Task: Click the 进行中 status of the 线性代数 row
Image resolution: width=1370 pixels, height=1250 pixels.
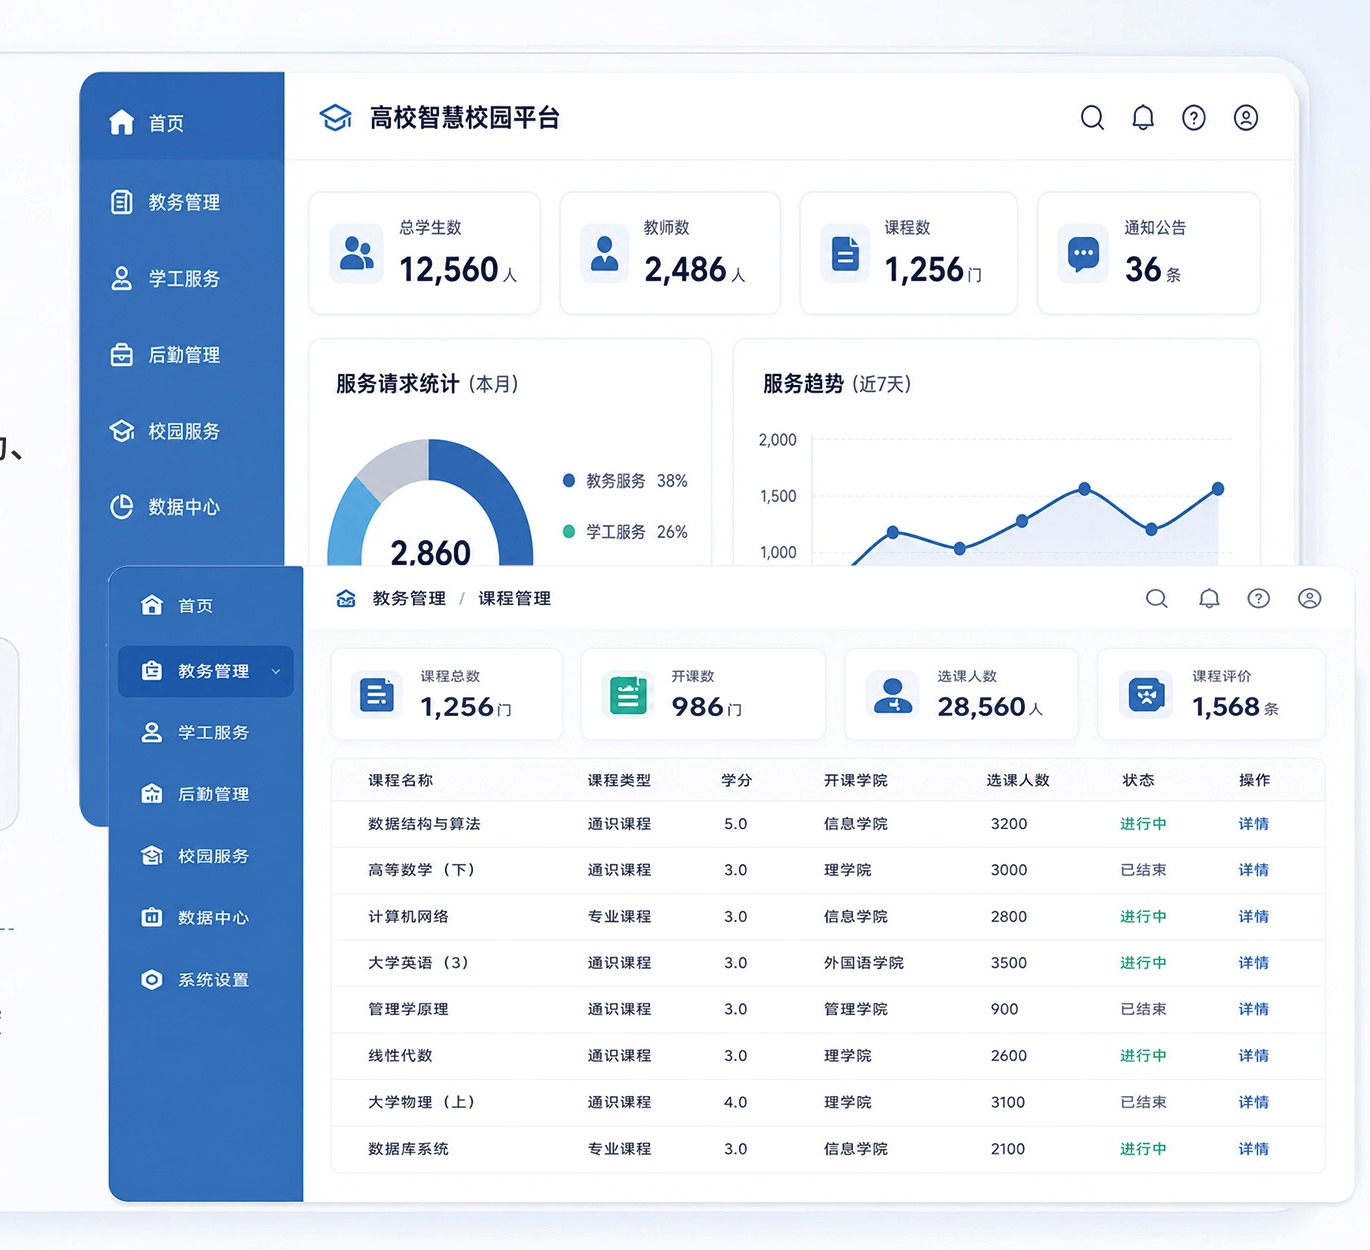Action: click(x=1143, y=1055)
